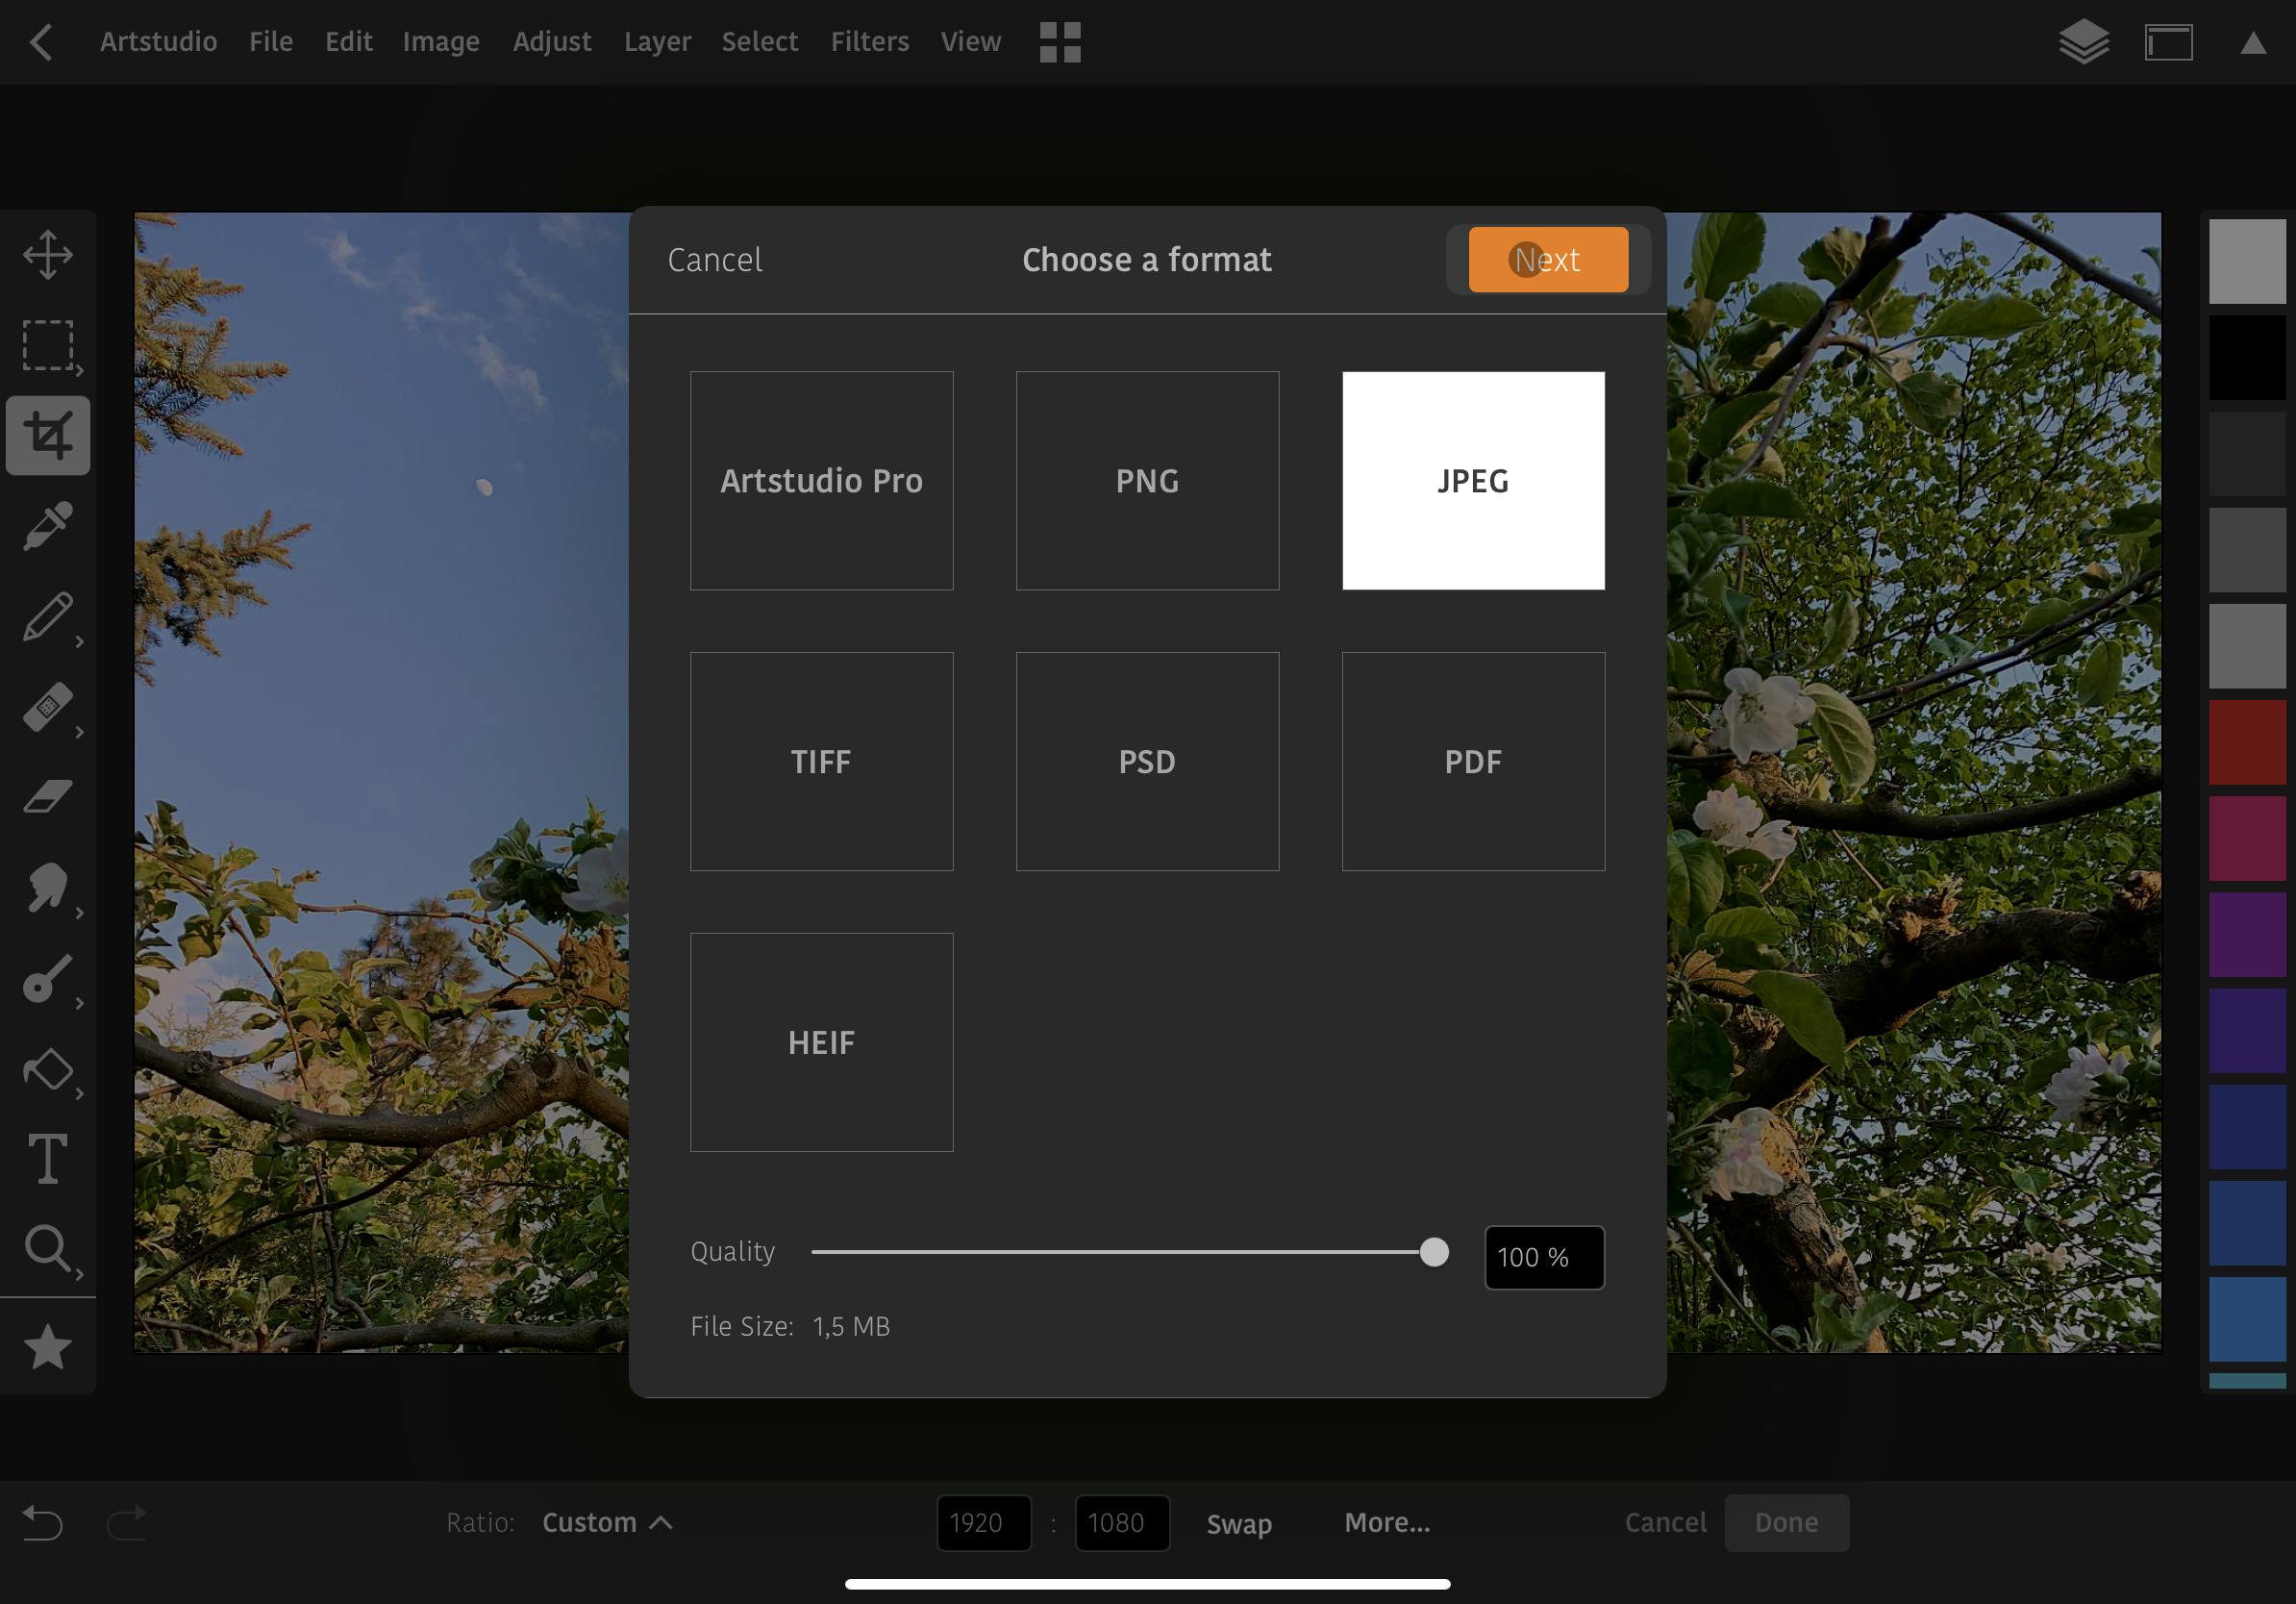This screenshot has width=2296, height=1604.
Task: Choose the PNG format option
Action: pos(1147,481)
